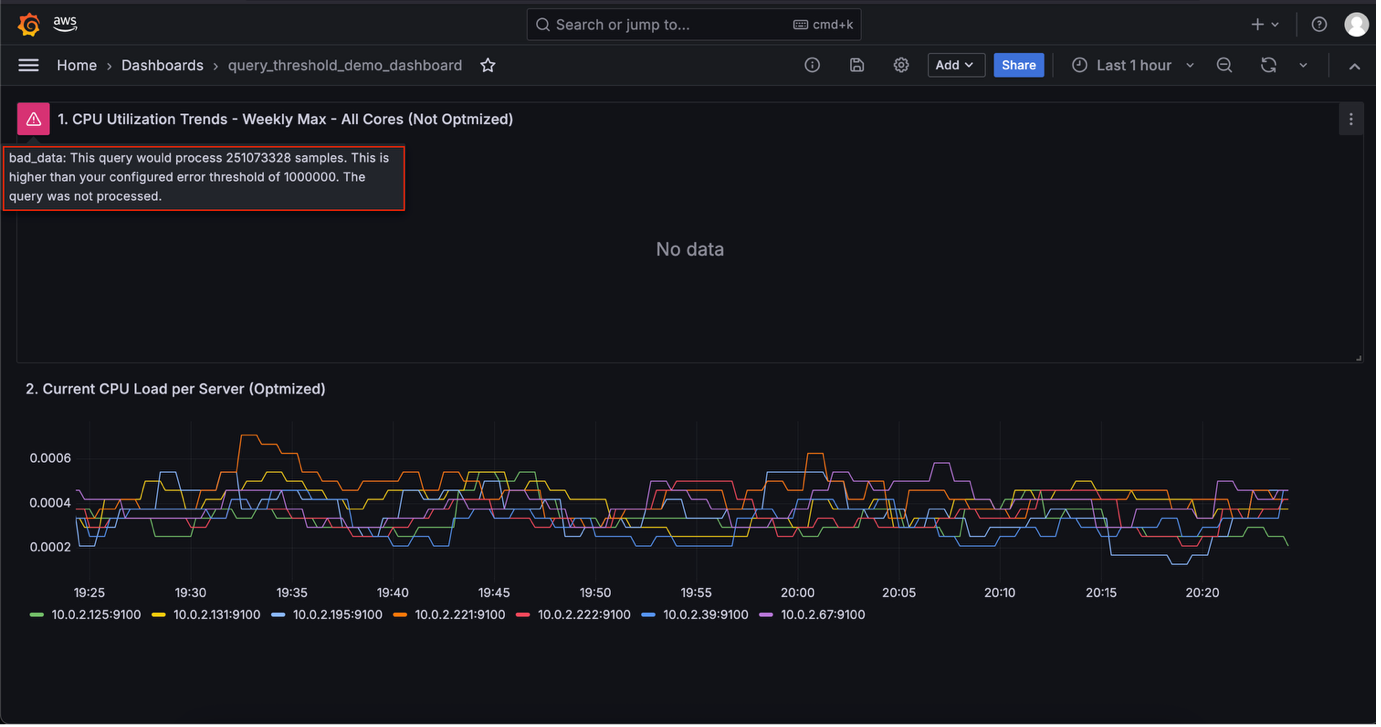Navigate to Dashboards via breadcrumb link
Screen dimensions: 1381x727
[x=162, y=65]
